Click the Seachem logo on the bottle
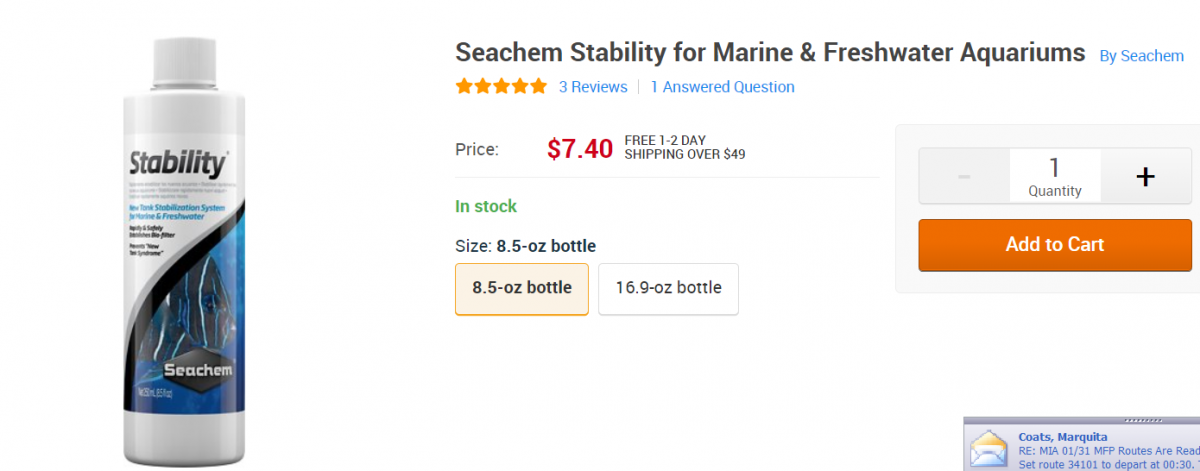 (x=198, y=370)
